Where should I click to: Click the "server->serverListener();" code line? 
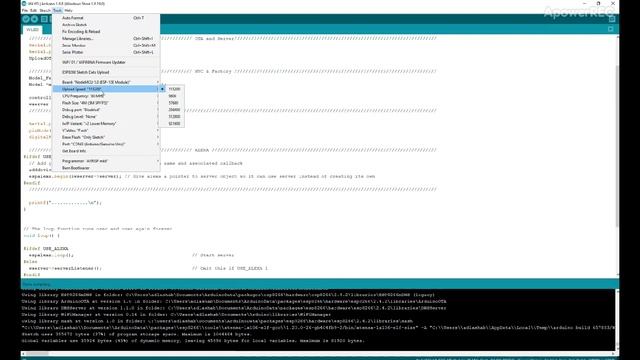[65, 268]
